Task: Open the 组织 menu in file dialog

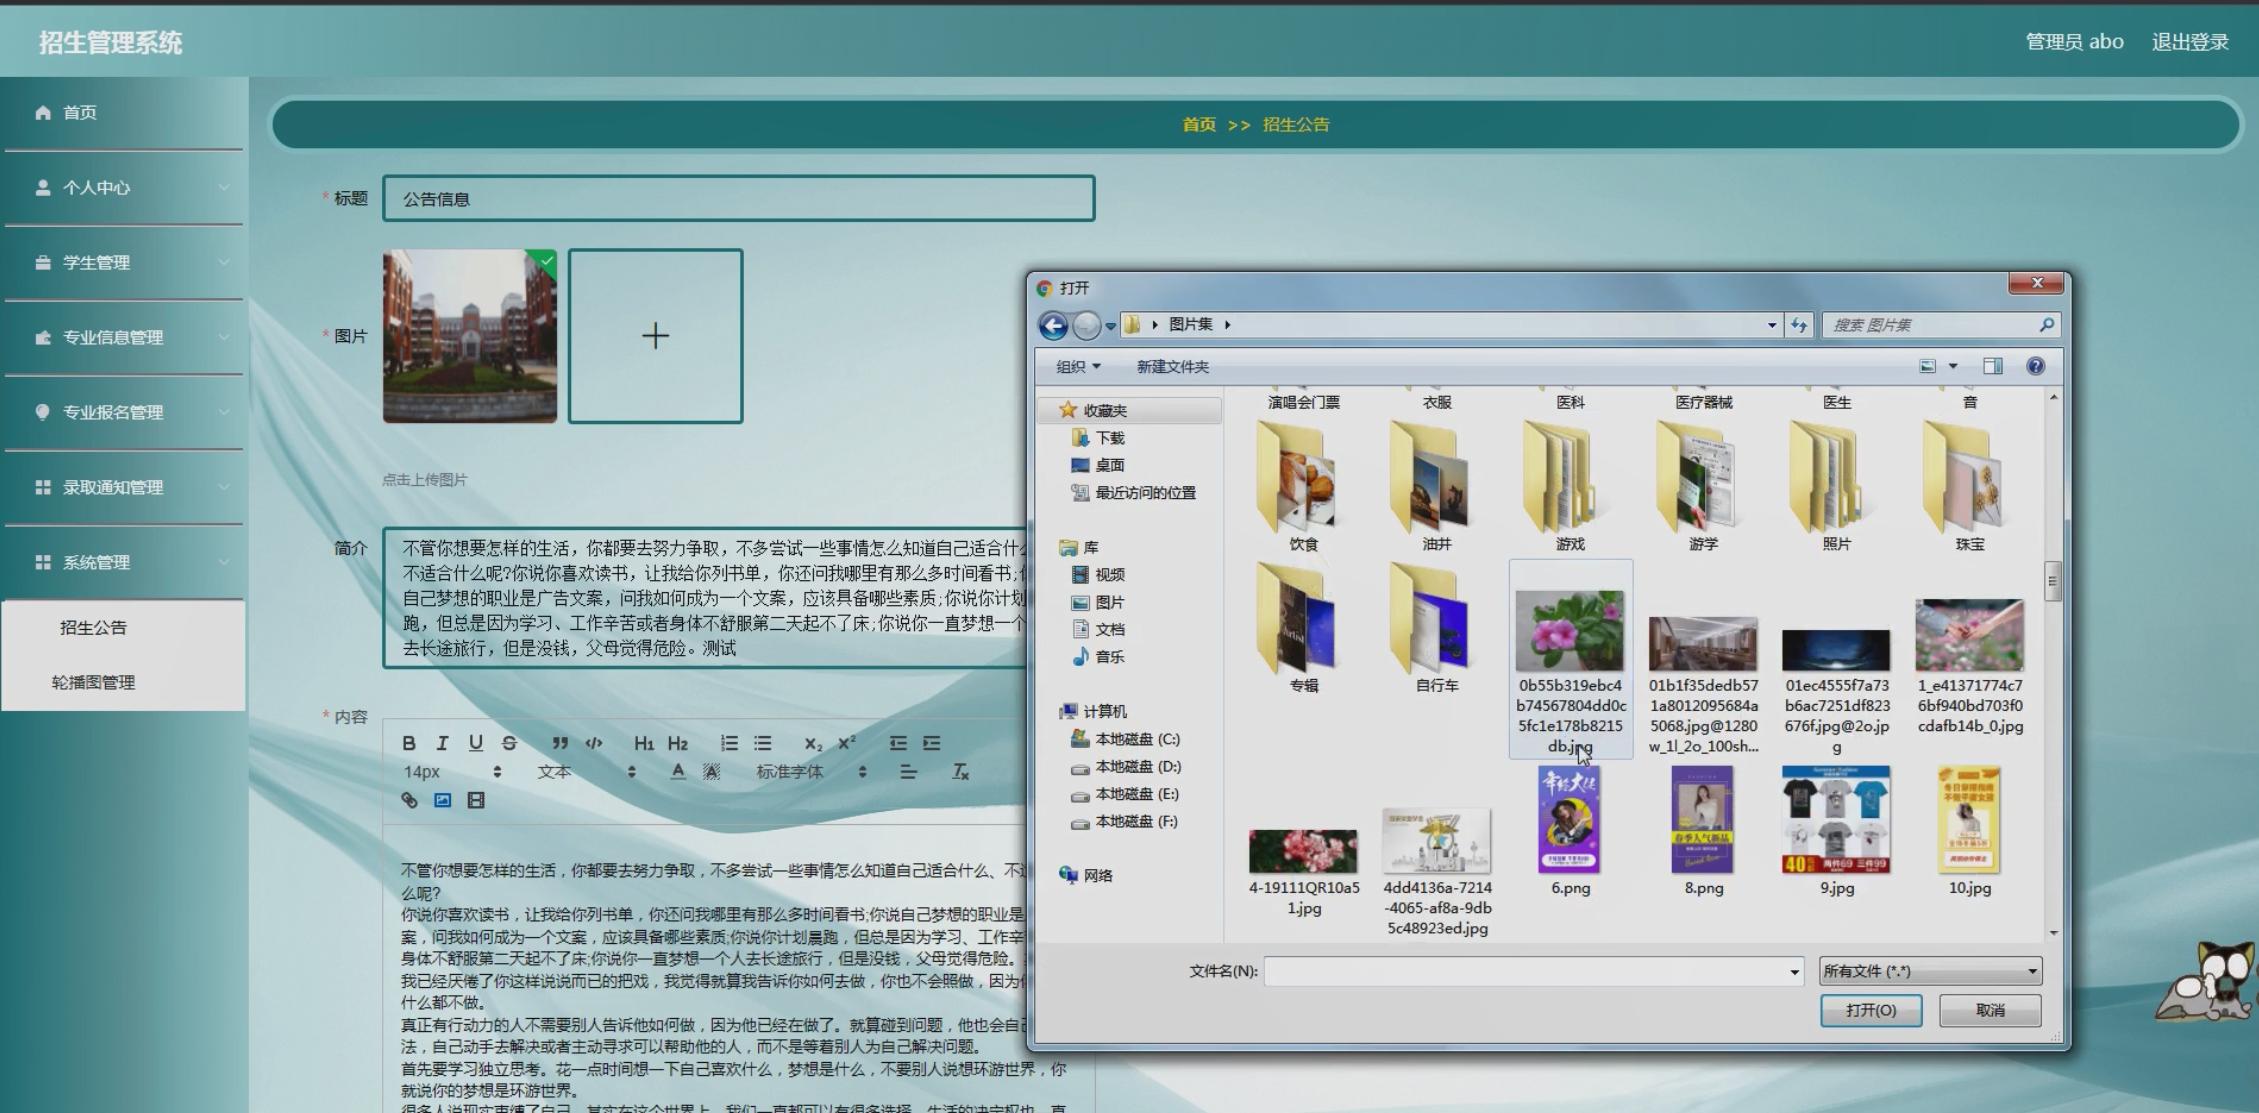Action: [x=1078, y=367]
